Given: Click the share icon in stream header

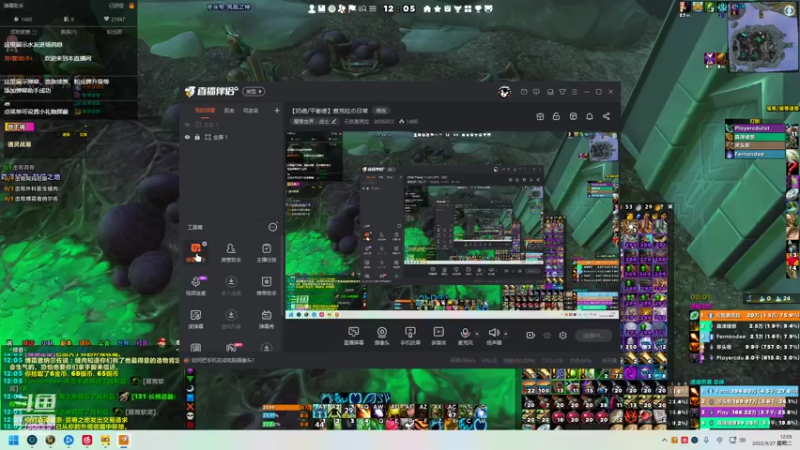Looking at the screenshot, I should pyautogui.click(x=606, y=116).
